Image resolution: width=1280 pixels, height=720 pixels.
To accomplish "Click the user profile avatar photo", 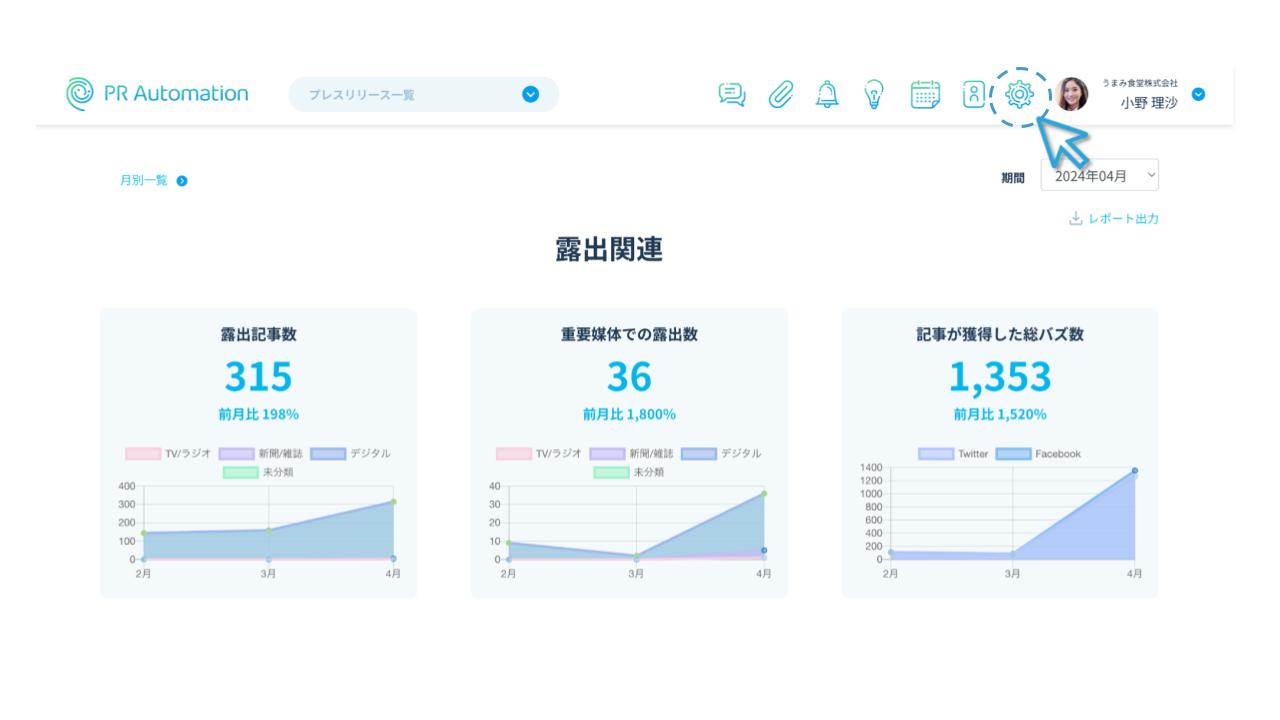I will 1072,94.
